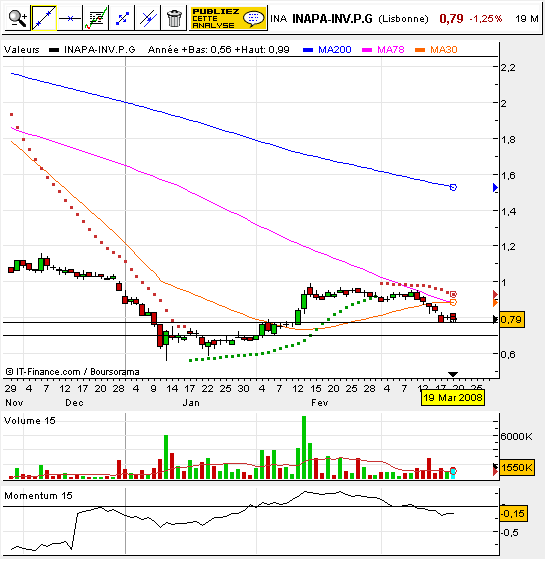Select the erase single line tool
Screen dimensions: 550x562
click(148, 18)
